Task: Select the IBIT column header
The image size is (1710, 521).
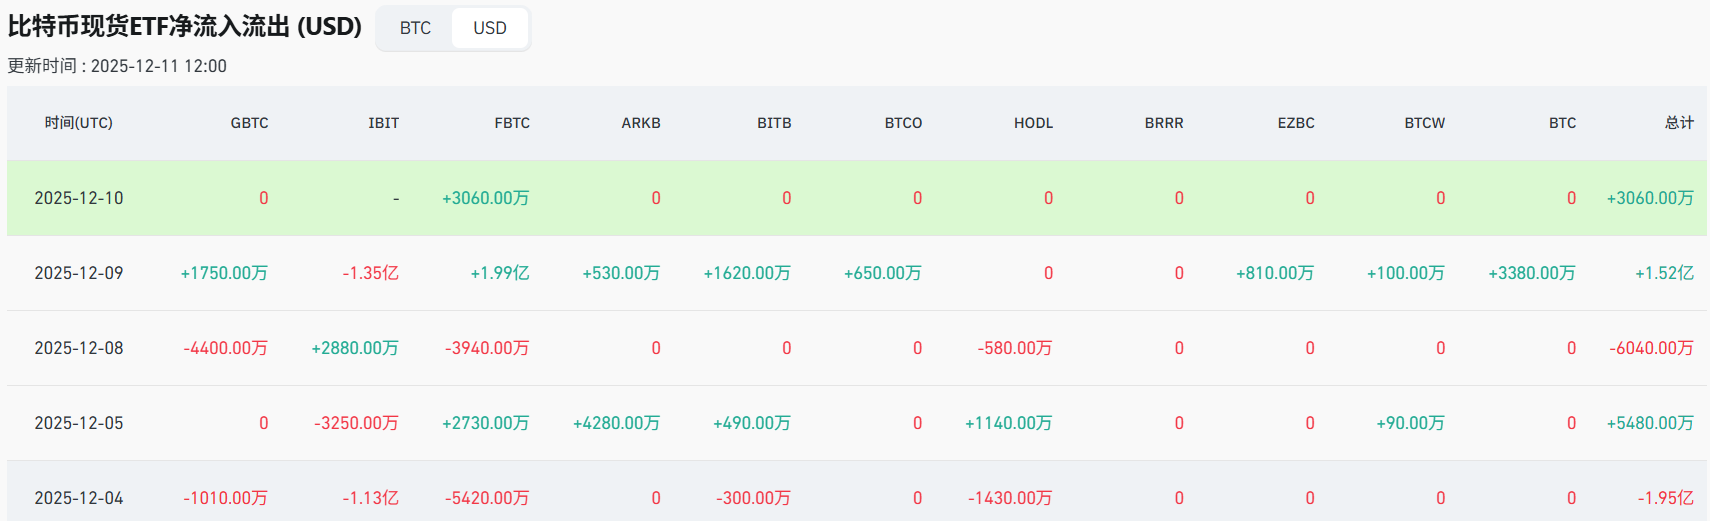Action: [x=383, y=123]
